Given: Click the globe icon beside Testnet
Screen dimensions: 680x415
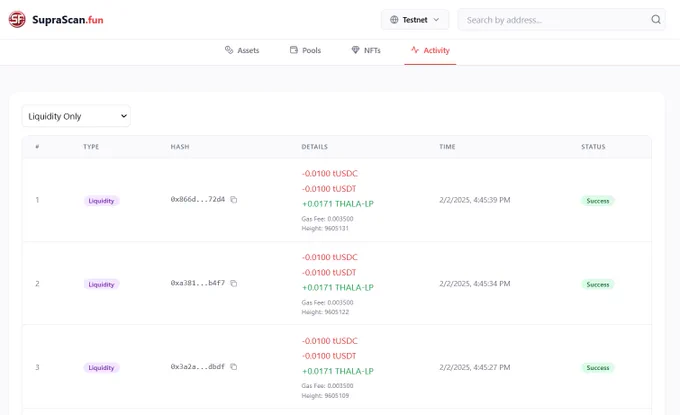Looking at the screenshot, I should click(394, 20).
